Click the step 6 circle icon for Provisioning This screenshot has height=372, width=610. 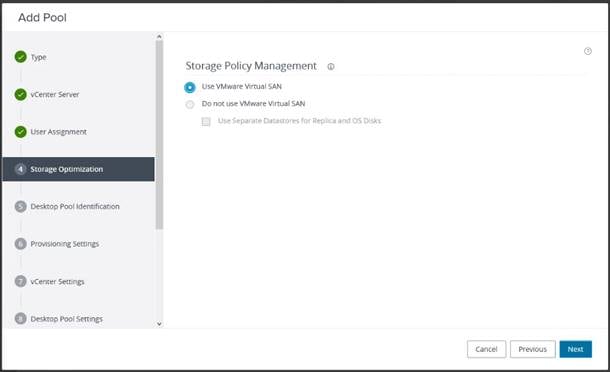click(20, 244)
